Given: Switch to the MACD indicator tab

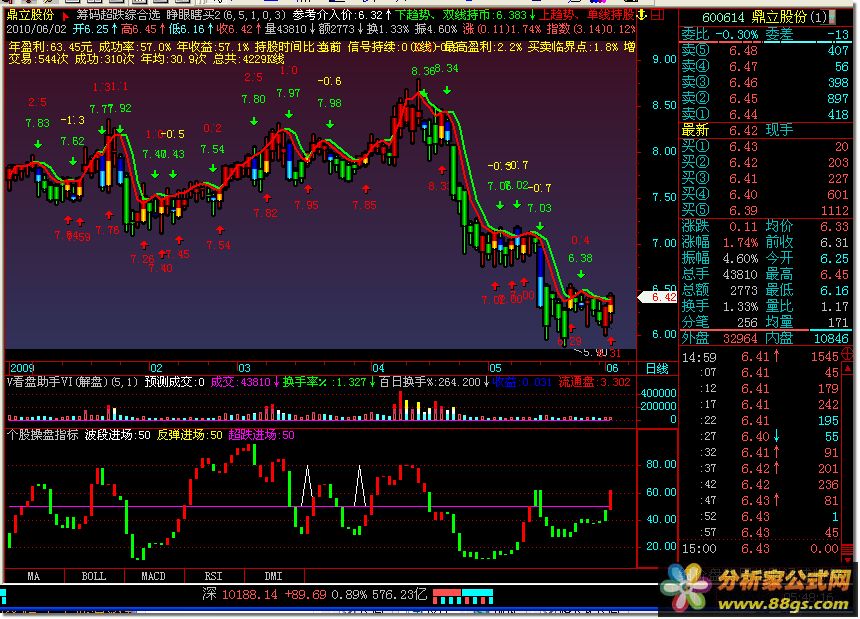Looking at the screenshot, I should 153,576.
